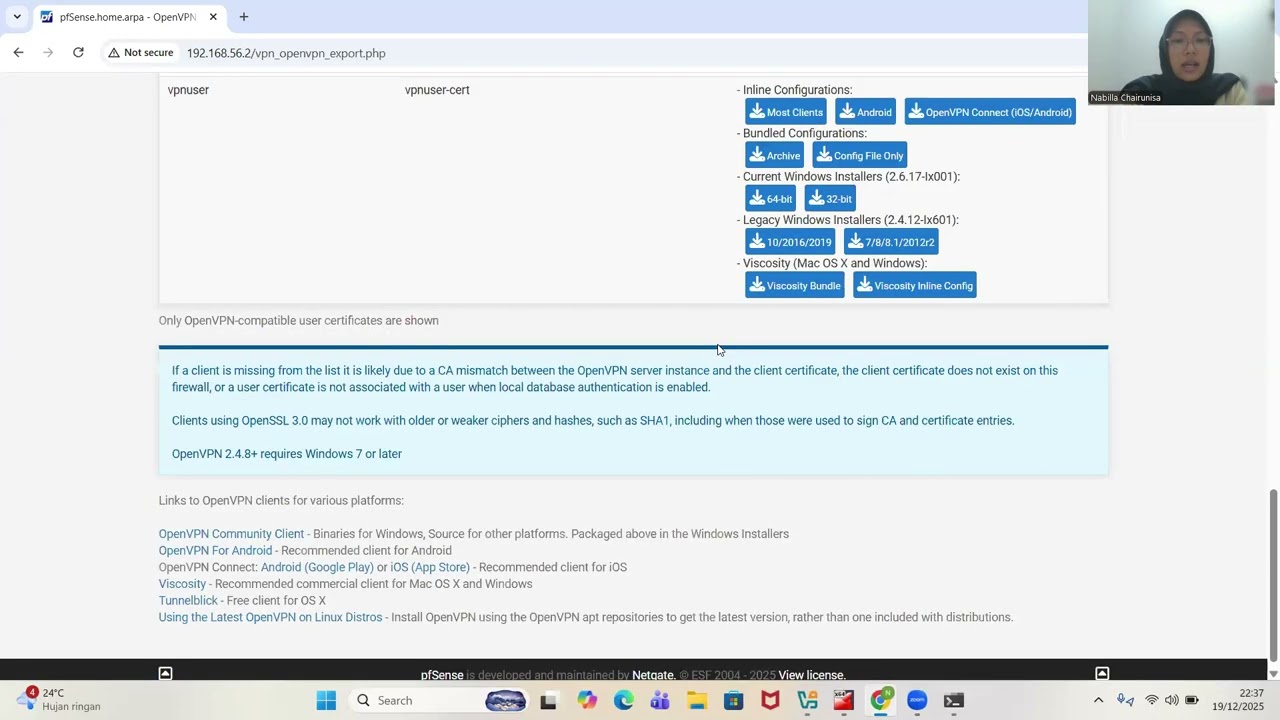Open Using the Latest OpenVPN on Linux Distros
The height and width of the screenshot is (720, 1280).
pyautogui.click(x=270, y=617)
